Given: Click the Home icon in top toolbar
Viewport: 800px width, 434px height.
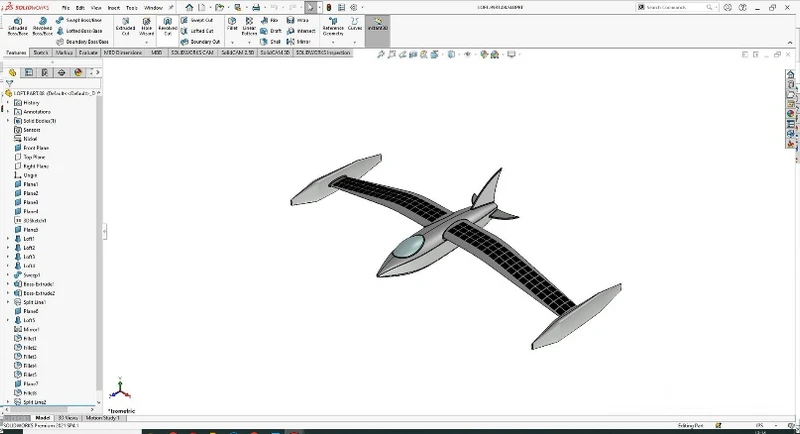Looking at the screenshot, I should [x=189, y=7].
